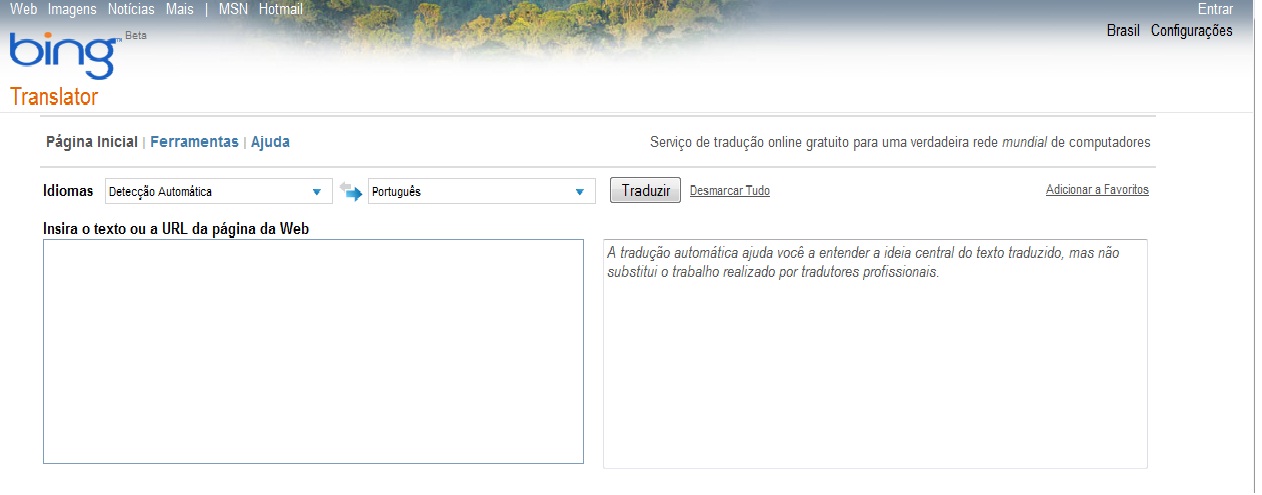Click Entrar to sign in
The height and width of the screenshot is (495, 1262).
[x=1215, y=9]
